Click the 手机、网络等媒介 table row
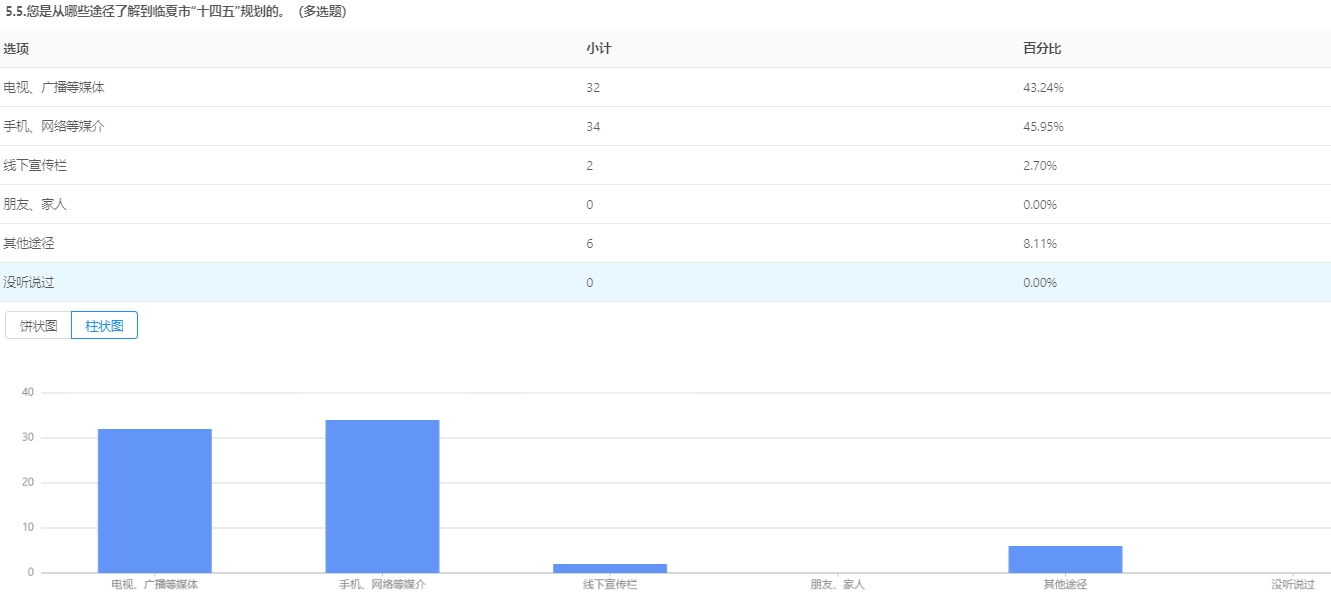This screenshot has height=598, width=1331. point(54,127)
